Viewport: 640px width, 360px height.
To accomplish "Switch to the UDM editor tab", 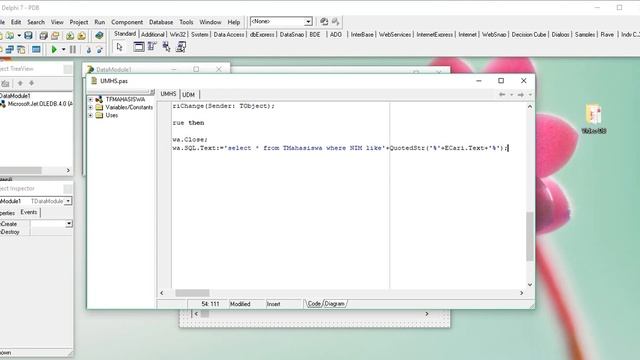I will point(188,94).
